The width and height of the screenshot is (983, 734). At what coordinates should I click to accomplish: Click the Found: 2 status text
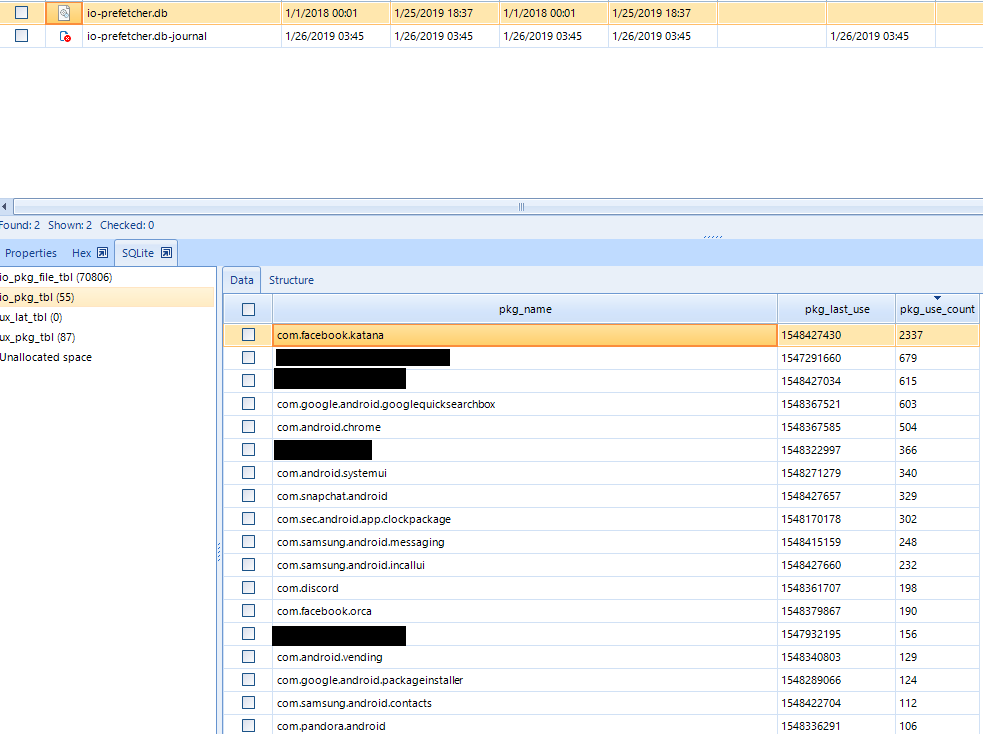point(19,225)
